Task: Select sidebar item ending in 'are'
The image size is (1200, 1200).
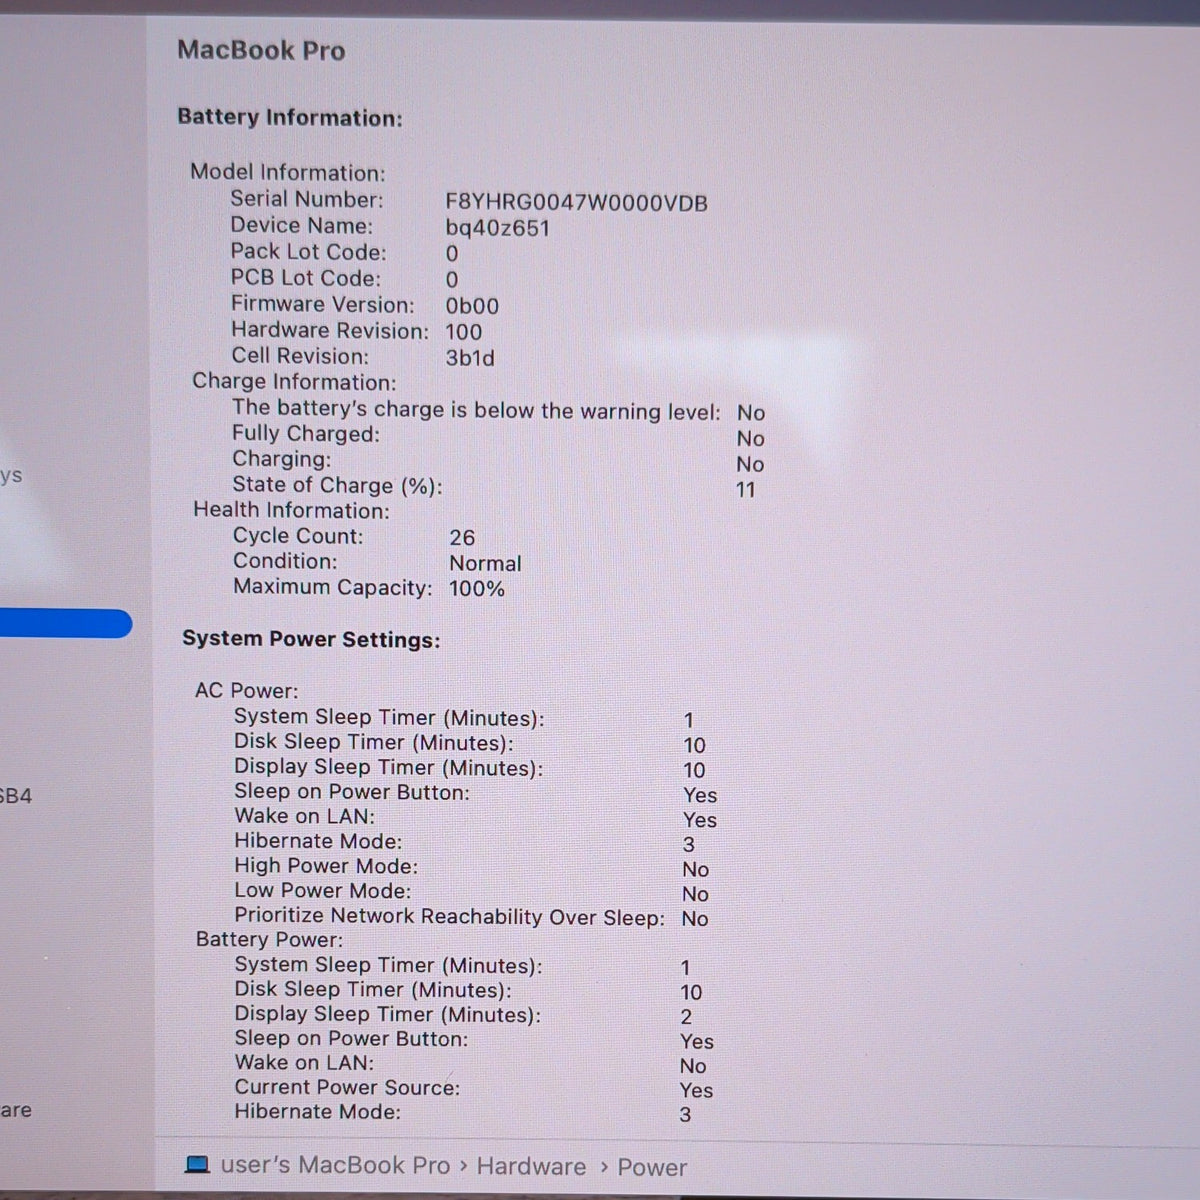Action: click(16, 1110)
